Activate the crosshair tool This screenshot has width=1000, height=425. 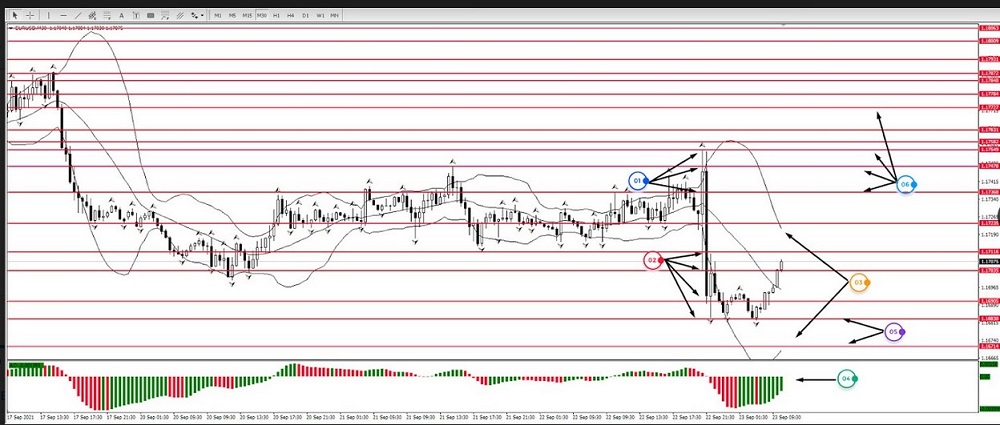coord(30,15)
